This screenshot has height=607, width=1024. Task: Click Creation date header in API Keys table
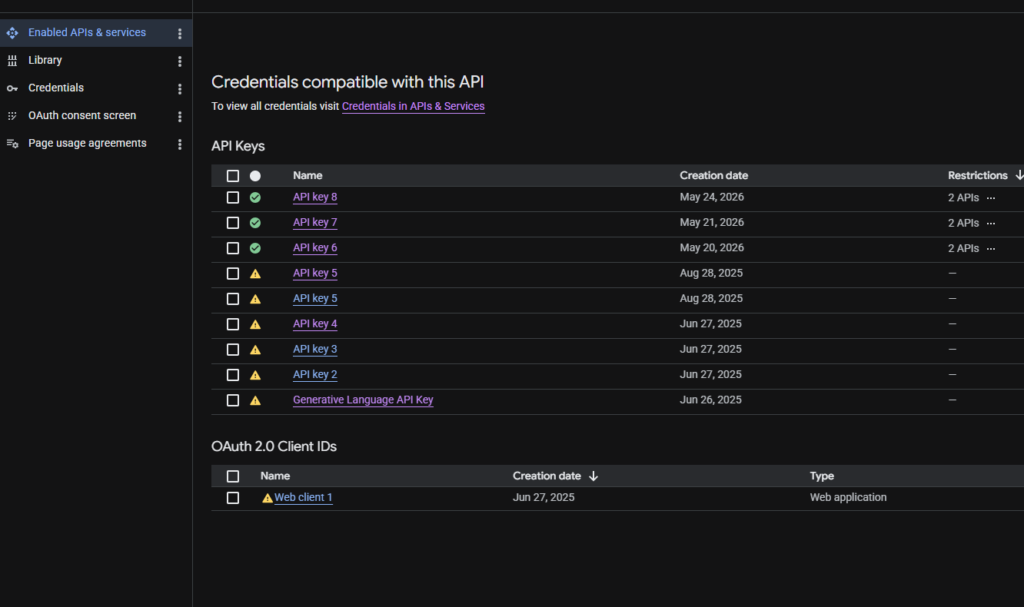714,175
